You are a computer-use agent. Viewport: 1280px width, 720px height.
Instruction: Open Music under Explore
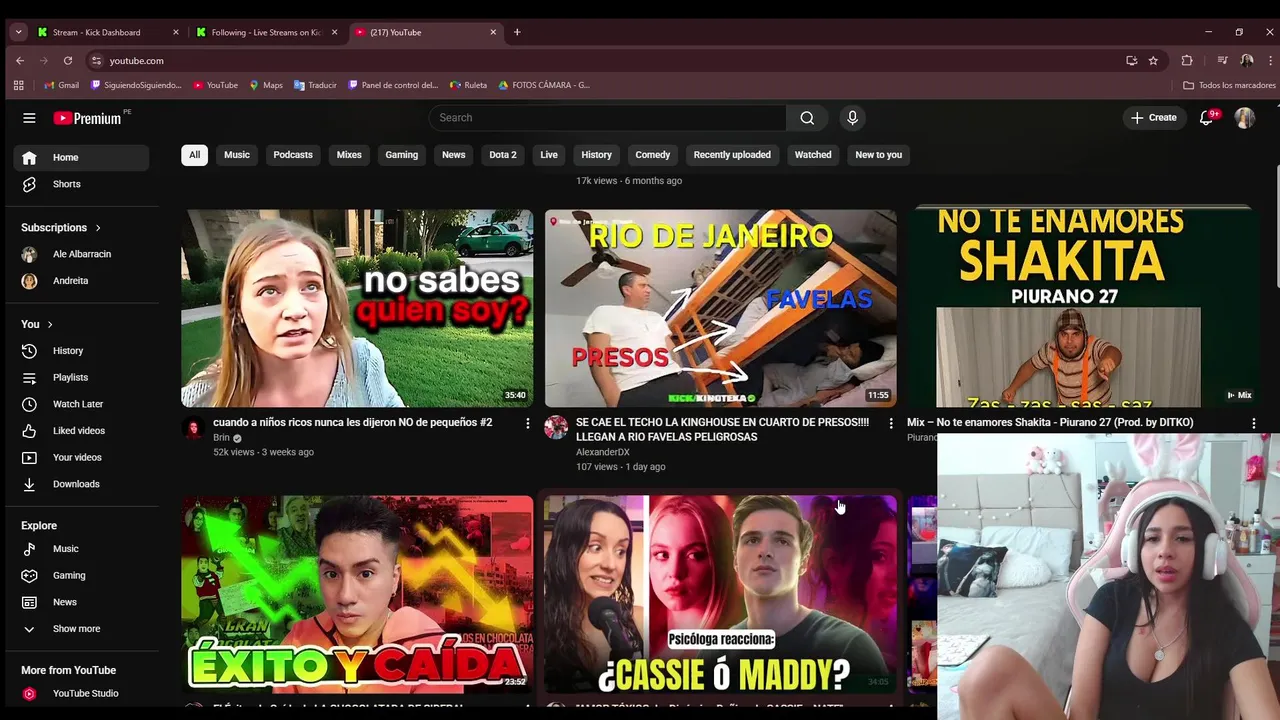coord(81,549)
